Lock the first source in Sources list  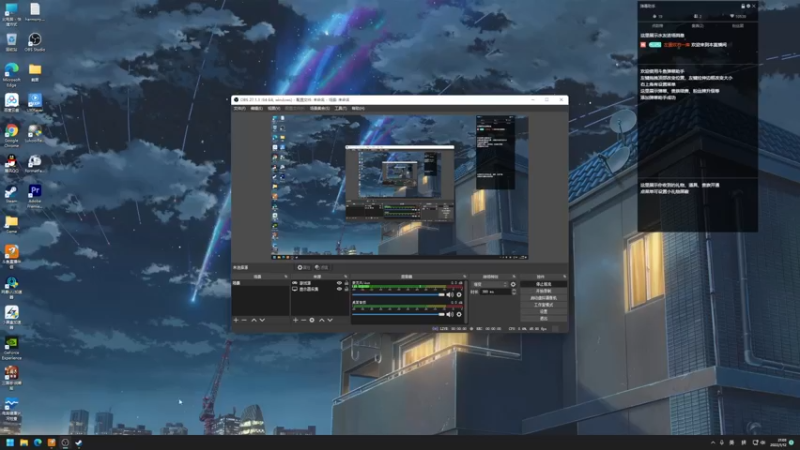pyautogui.click(x=346, y=283)
